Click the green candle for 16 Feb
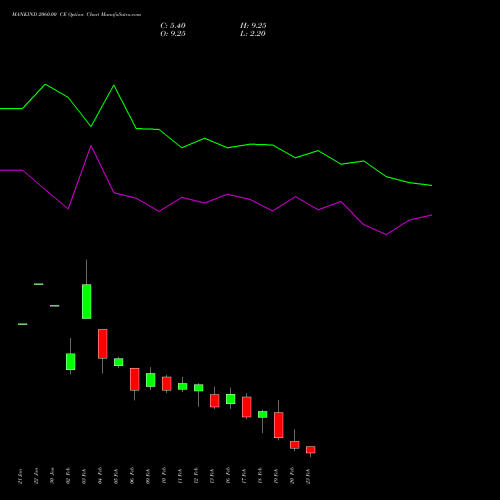Screen dimensions: 500x500 click(231, 399)
